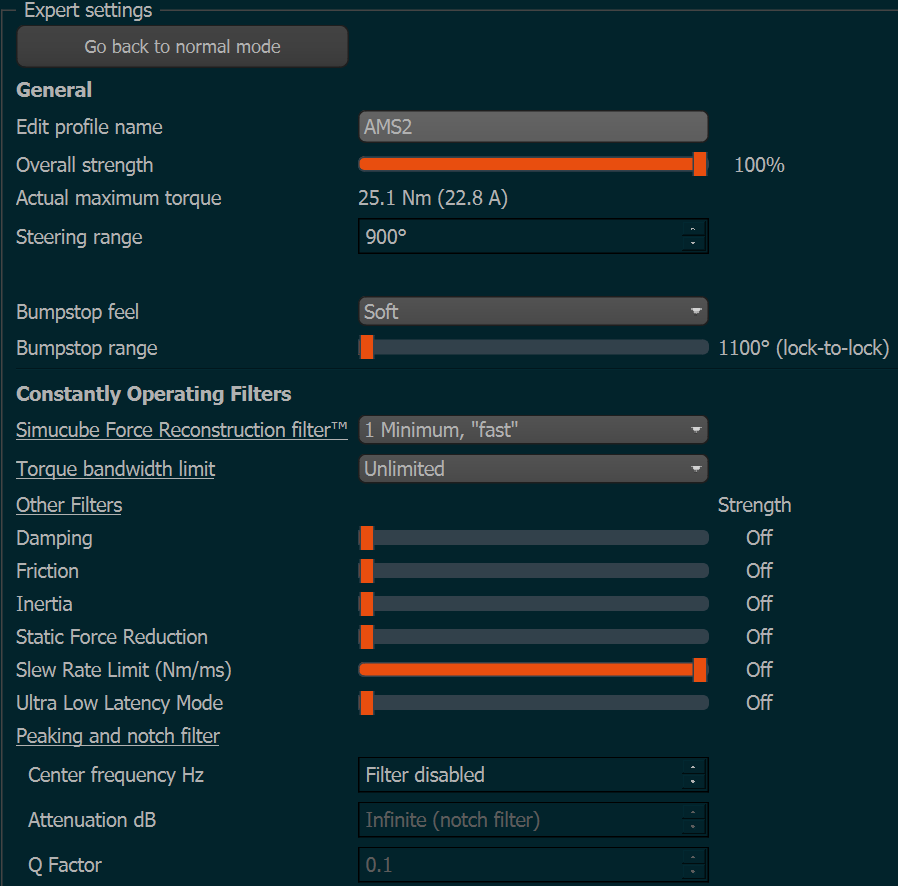Open the Bumpstop feel dropdown
898x886 pixels.
[532, 311]
